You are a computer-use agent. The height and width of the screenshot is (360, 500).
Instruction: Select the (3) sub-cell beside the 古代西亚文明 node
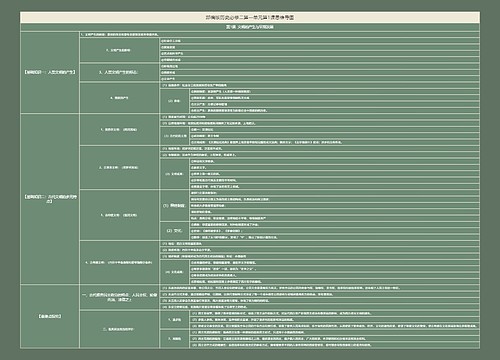[x=174, y=136]
